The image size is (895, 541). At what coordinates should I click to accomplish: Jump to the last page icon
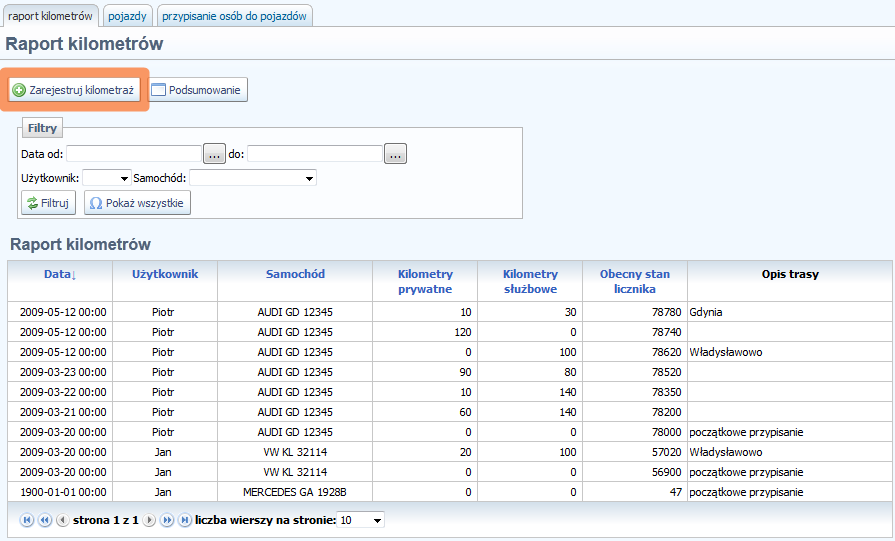pyautogui.click(x=184, y=520)
